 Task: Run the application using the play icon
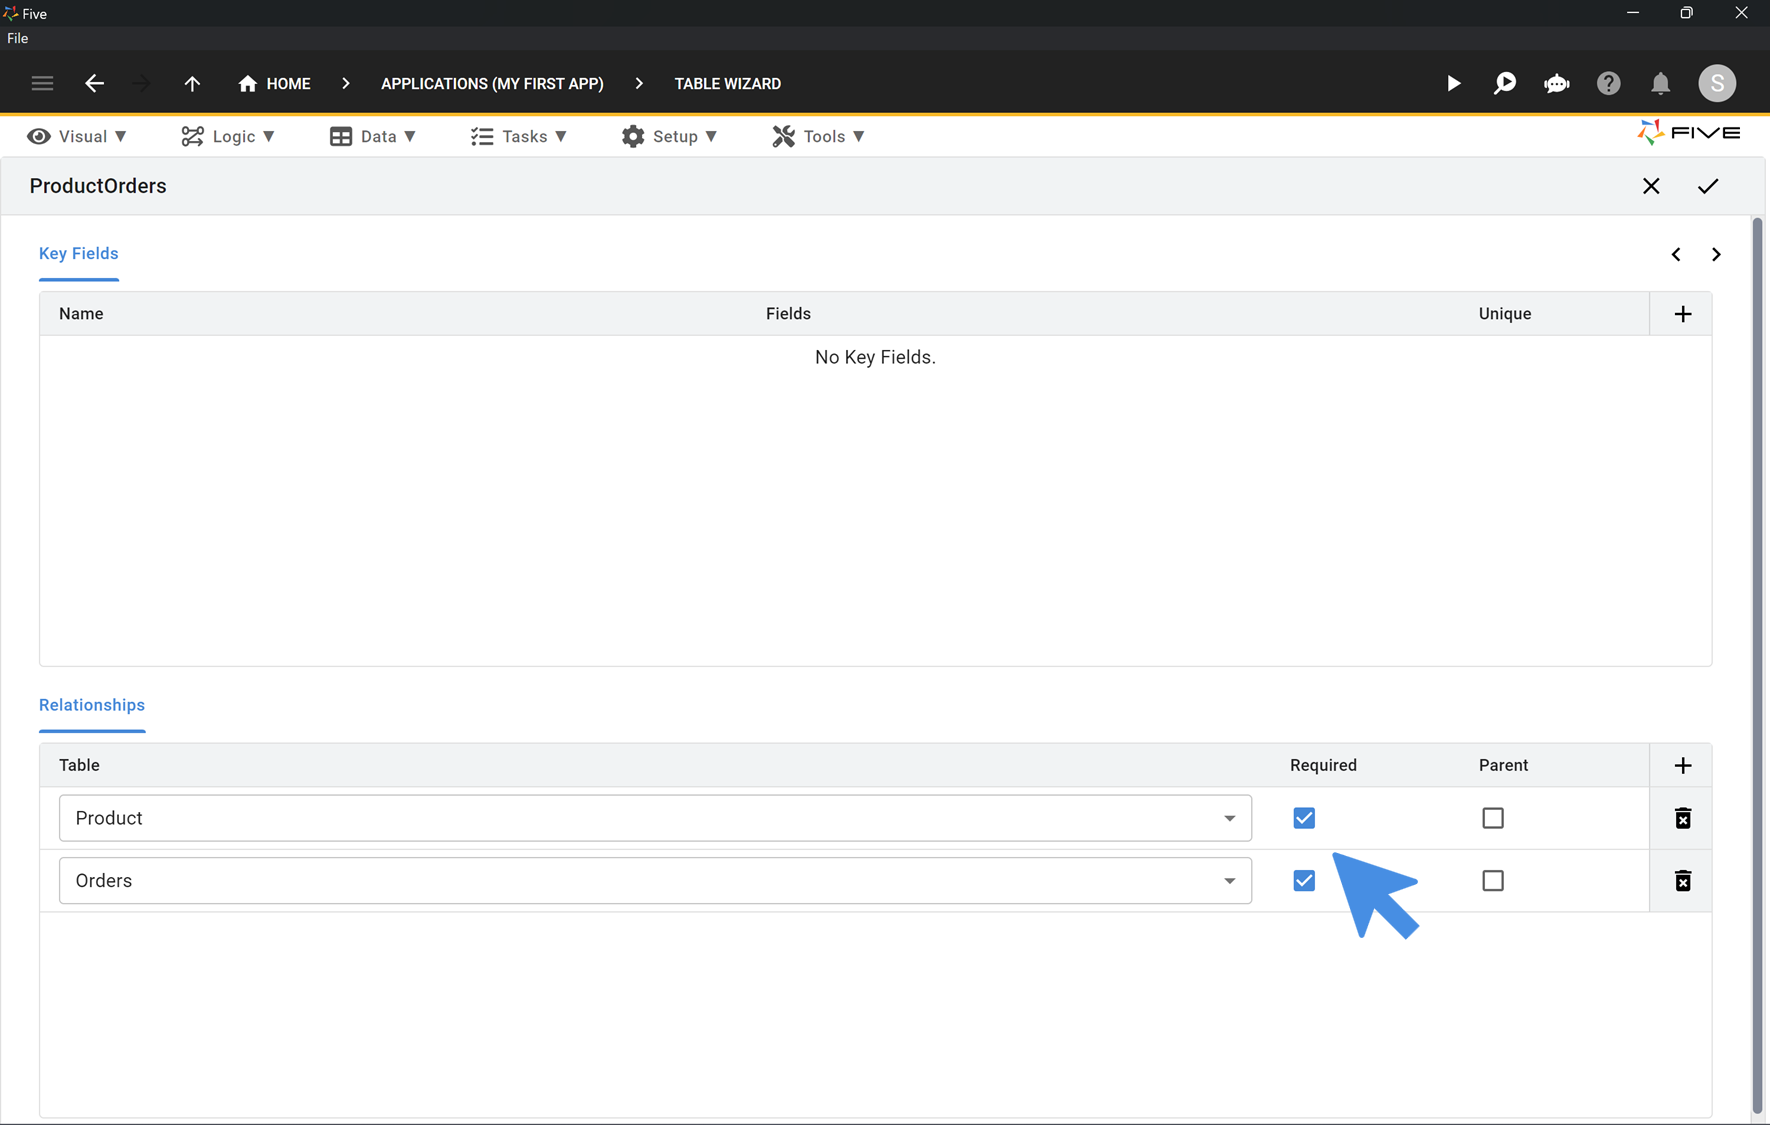1453,83
